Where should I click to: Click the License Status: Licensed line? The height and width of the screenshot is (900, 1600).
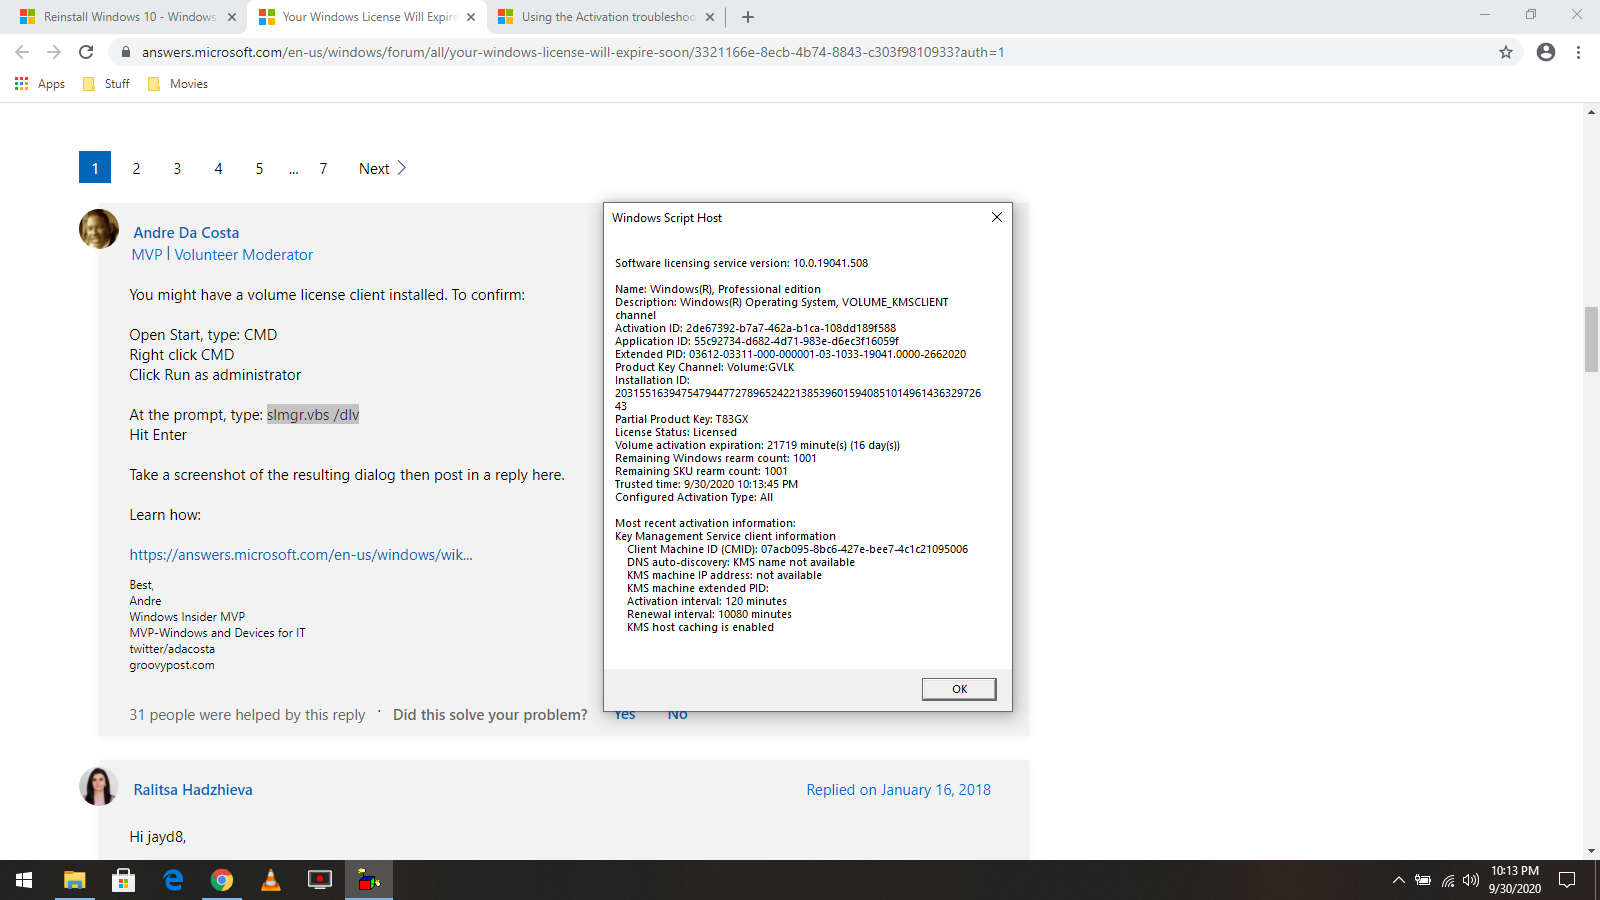pos(676,432)
